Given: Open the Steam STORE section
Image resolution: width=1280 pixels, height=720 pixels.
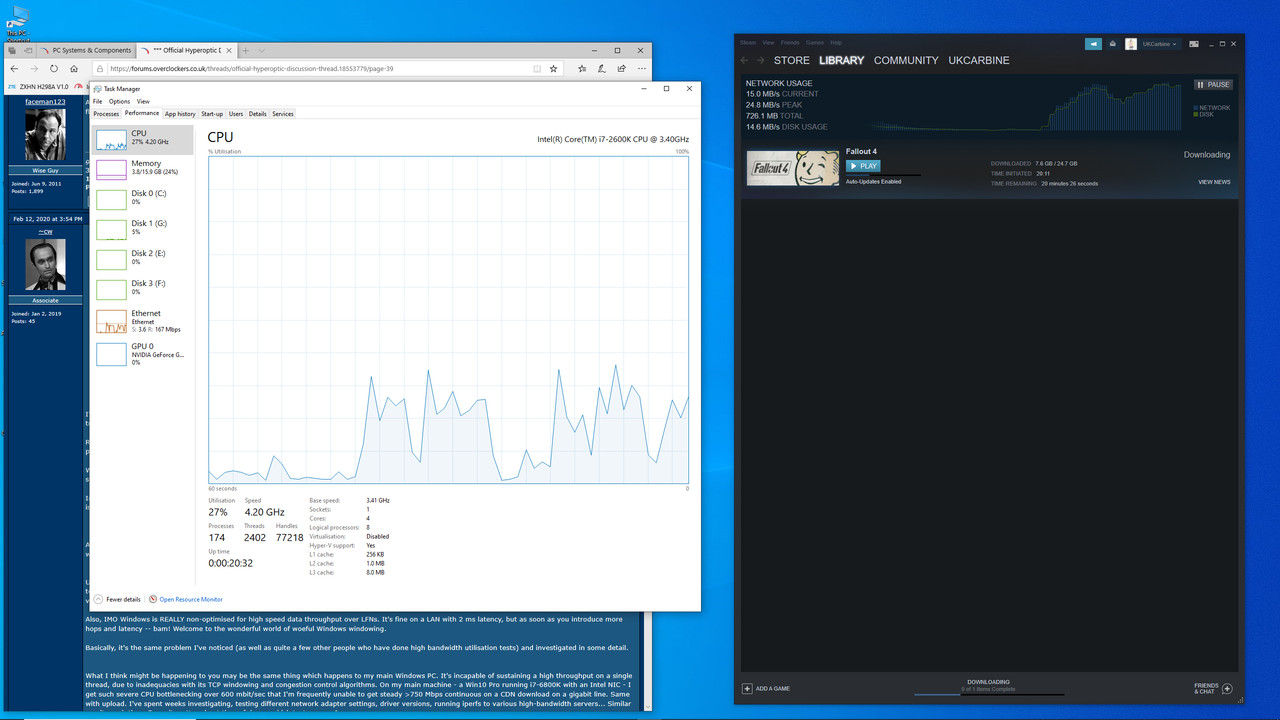Looking at the screenshot, I should tap(792, 61).
